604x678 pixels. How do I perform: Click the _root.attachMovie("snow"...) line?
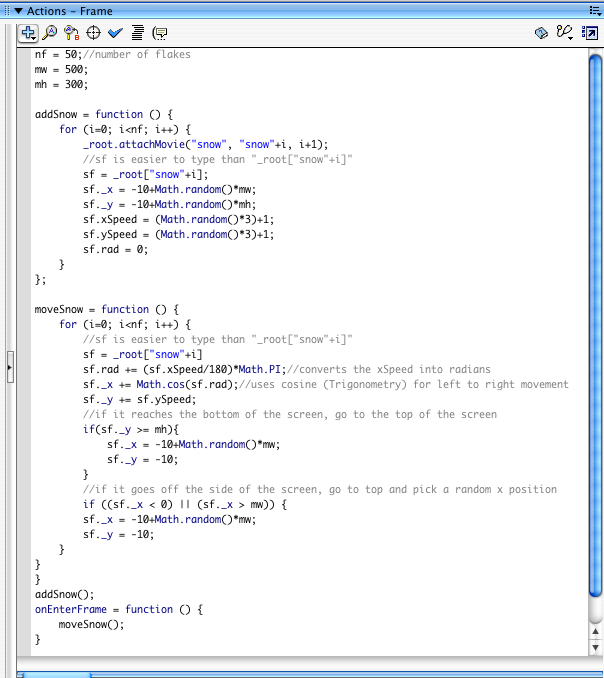(206, 144)
